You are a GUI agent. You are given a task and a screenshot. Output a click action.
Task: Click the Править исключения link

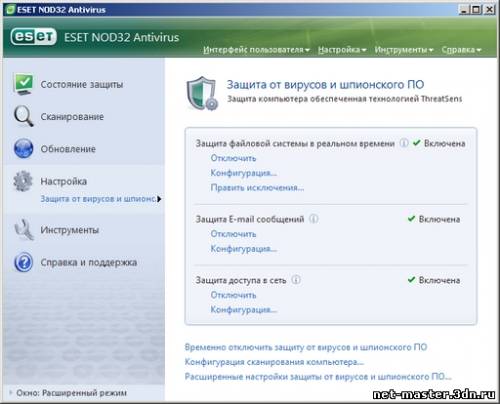pyautogui.click(x=257, y=188)
